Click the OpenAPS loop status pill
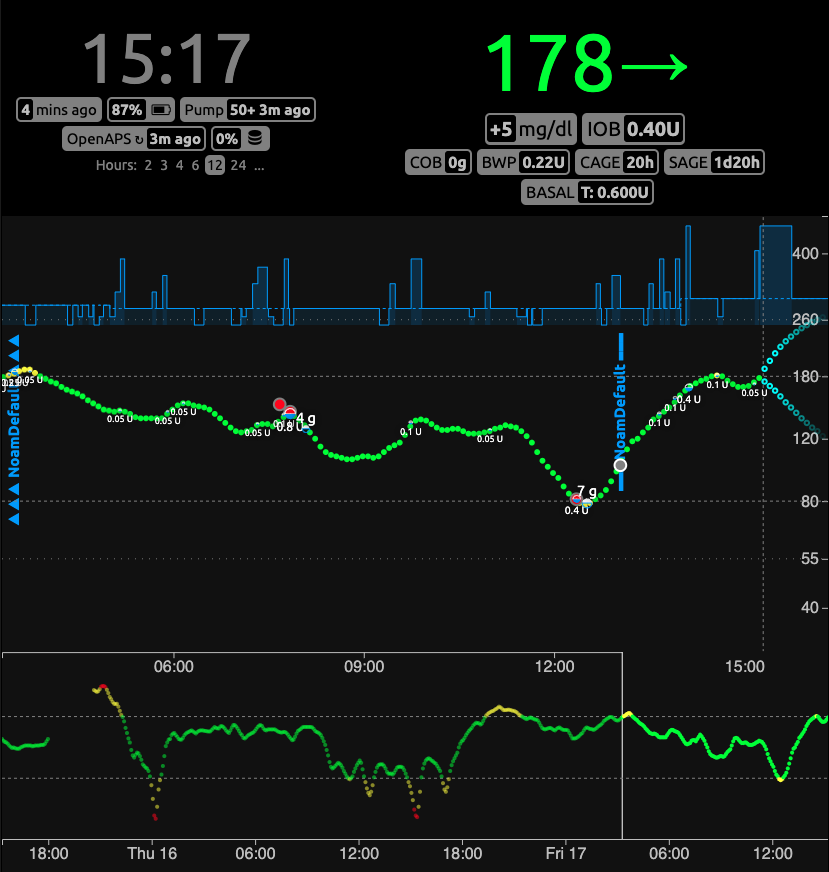Image resolution: width=829 pixels, height=872 pixels. [x=134, y=139]
